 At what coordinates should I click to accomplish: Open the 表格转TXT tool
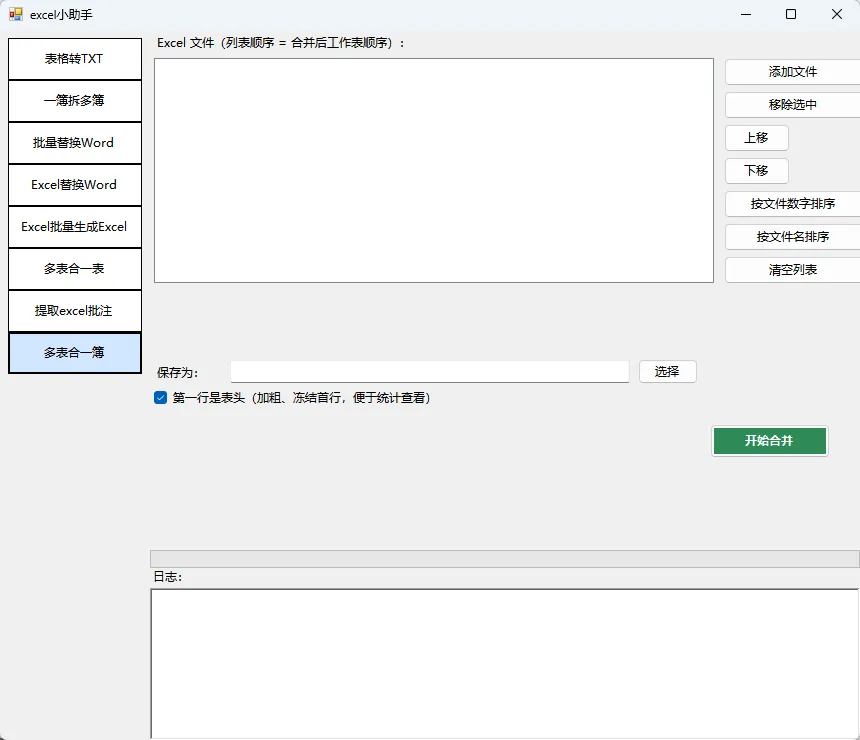coord(75,59)
